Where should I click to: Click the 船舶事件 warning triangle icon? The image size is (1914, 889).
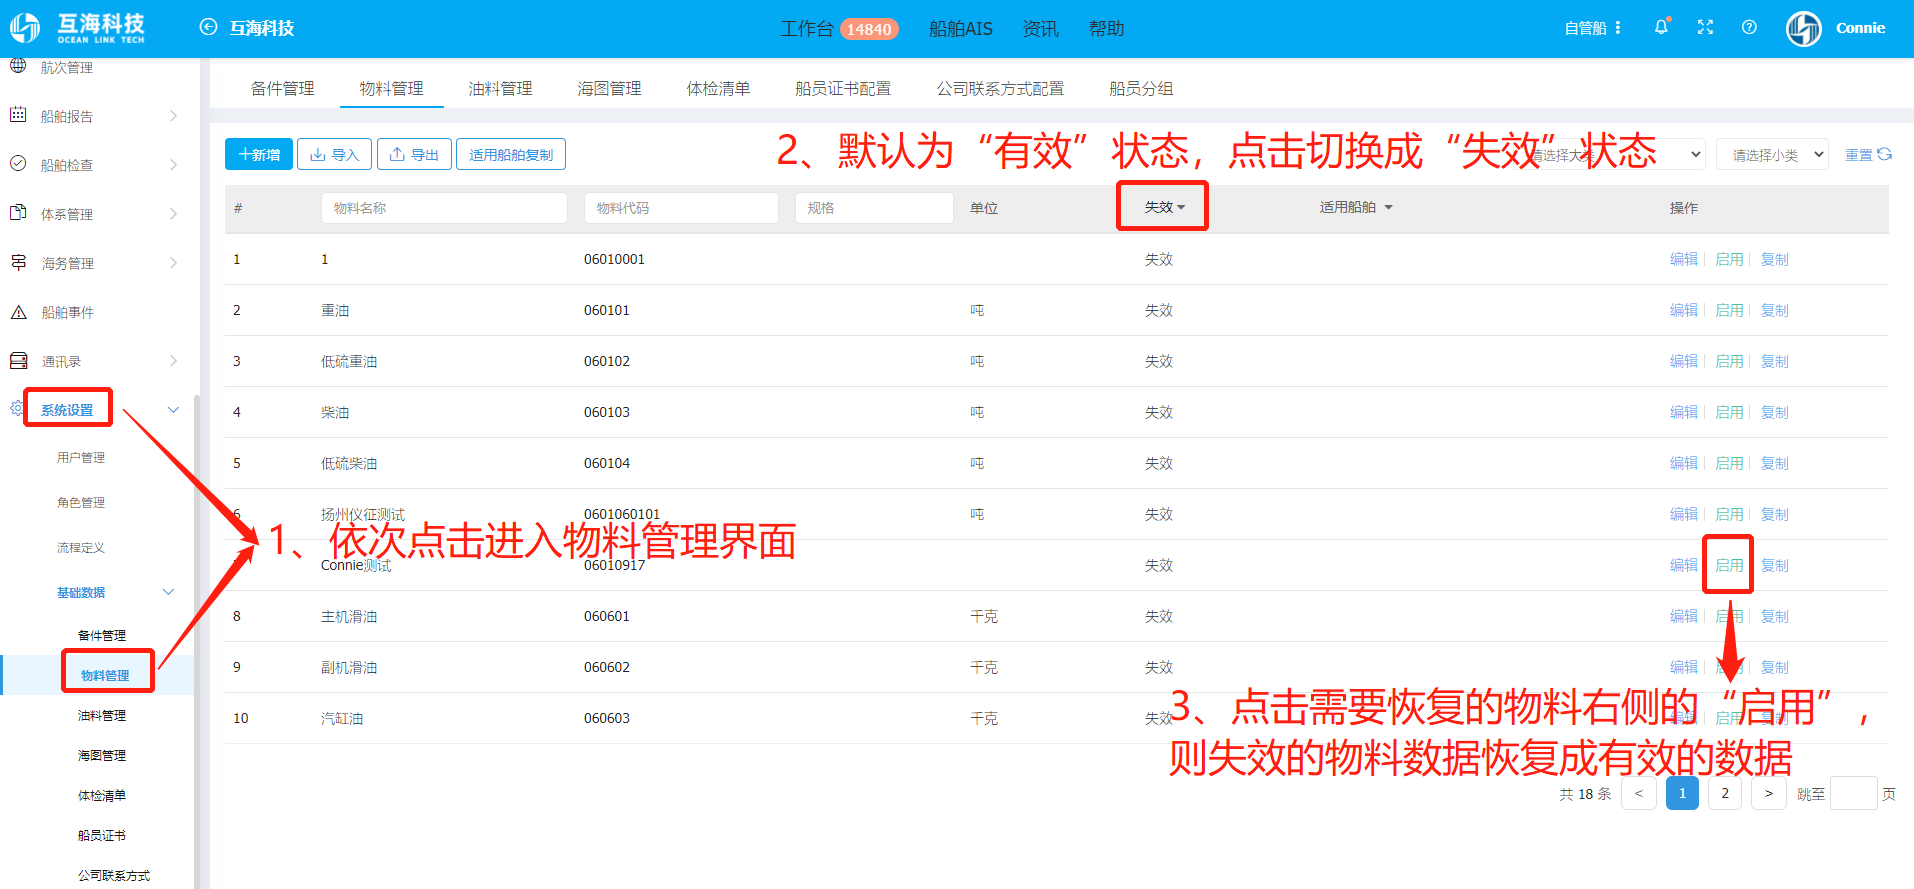coord(18,312)
